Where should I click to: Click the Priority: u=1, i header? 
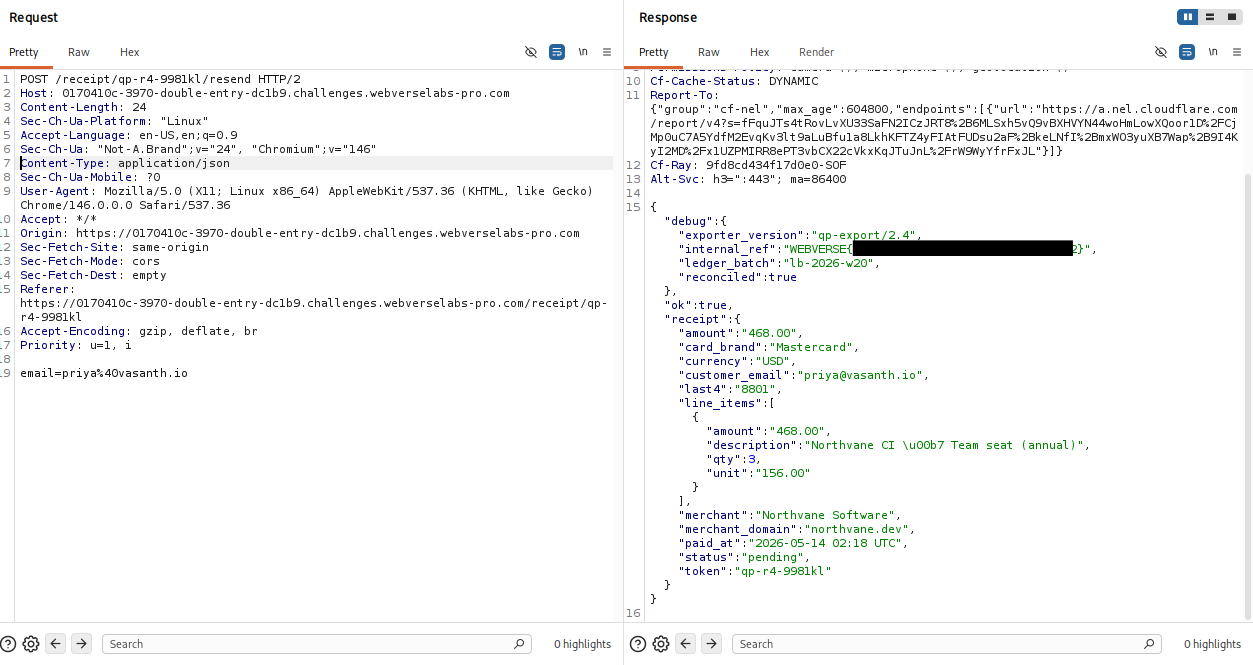point(76,345)
